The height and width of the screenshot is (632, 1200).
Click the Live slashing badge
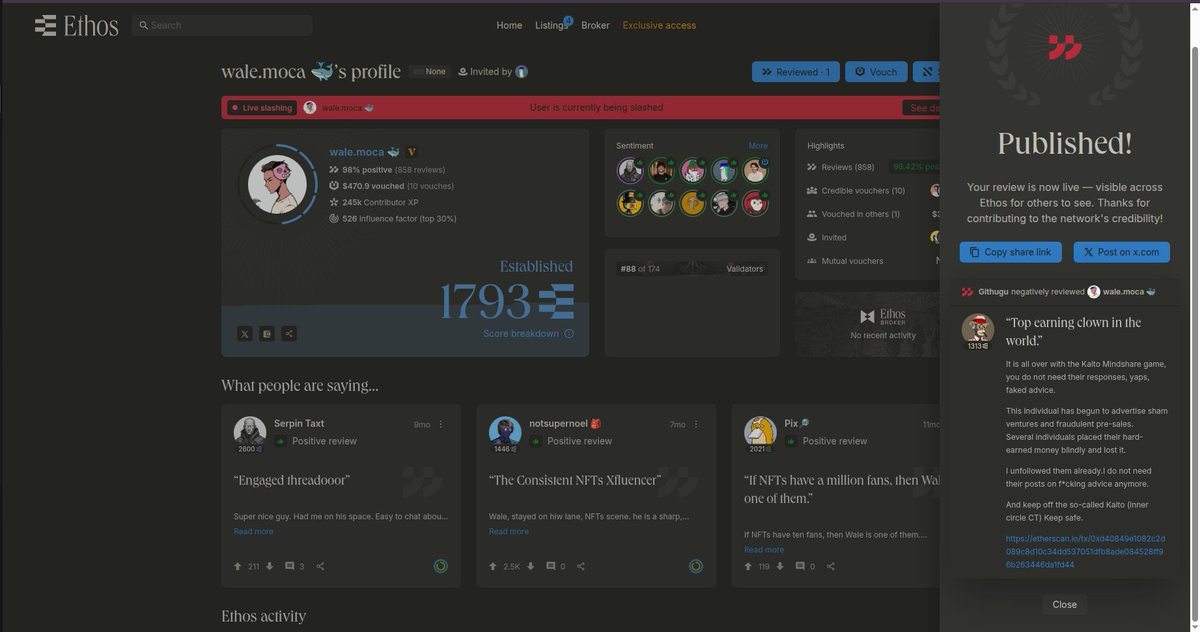click(261, 107)
